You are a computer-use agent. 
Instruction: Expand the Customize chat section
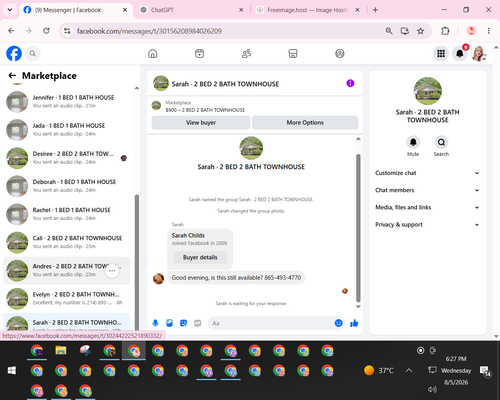pos(427,173)
